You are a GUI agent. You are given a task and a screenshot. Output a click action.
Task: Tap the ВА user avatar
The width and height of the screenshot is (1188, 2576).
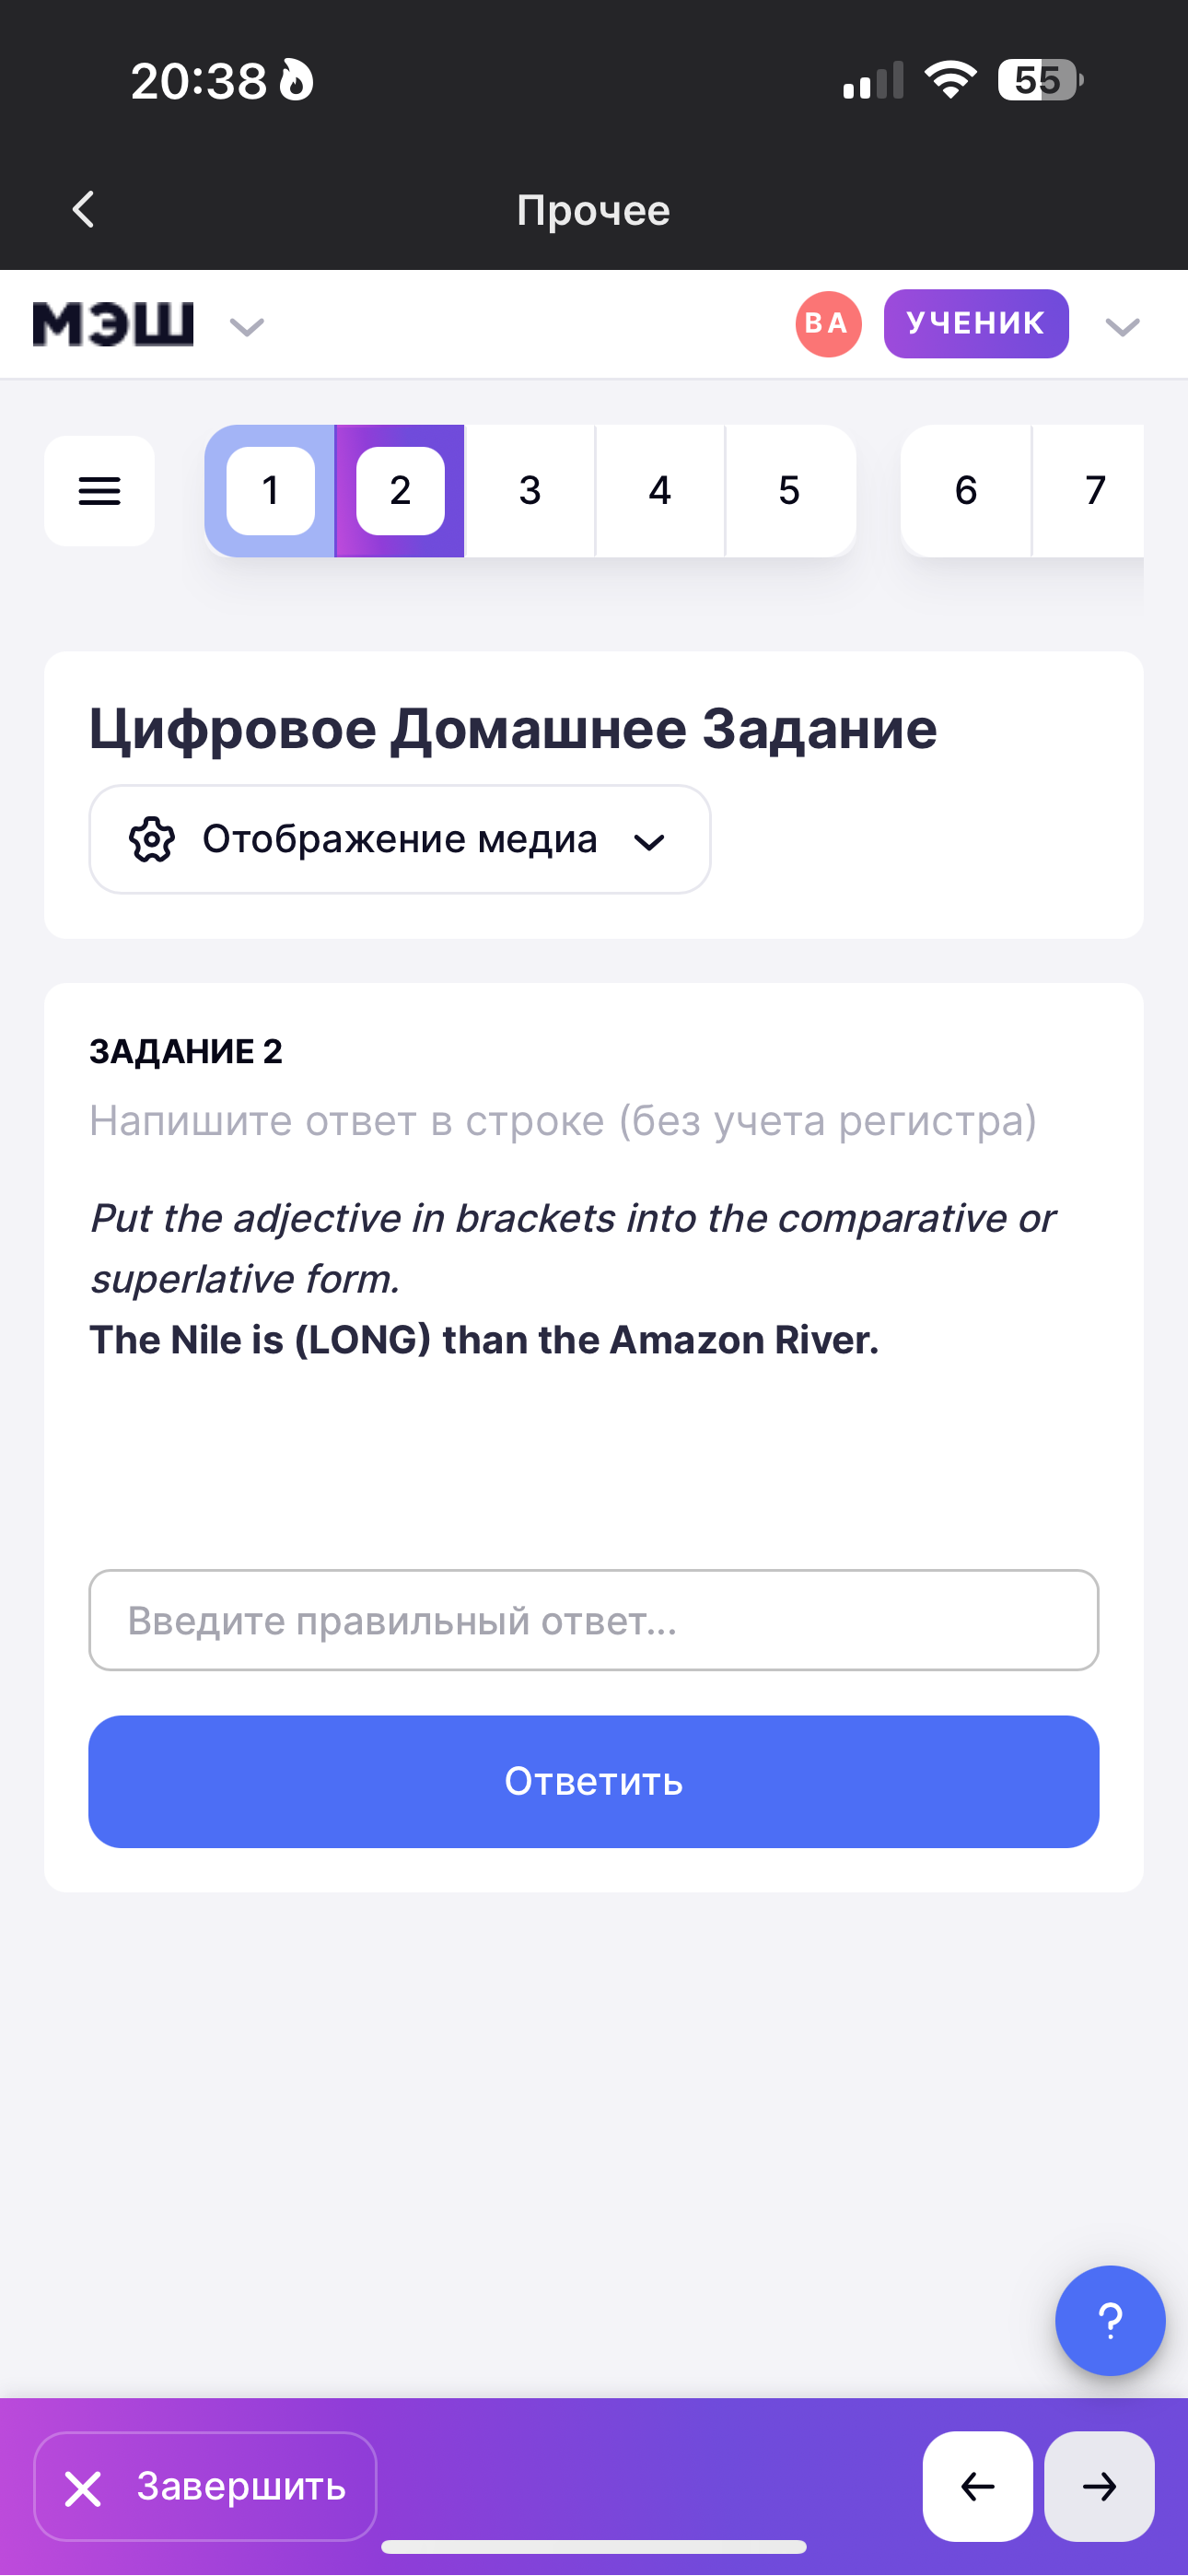coord(828,324)
